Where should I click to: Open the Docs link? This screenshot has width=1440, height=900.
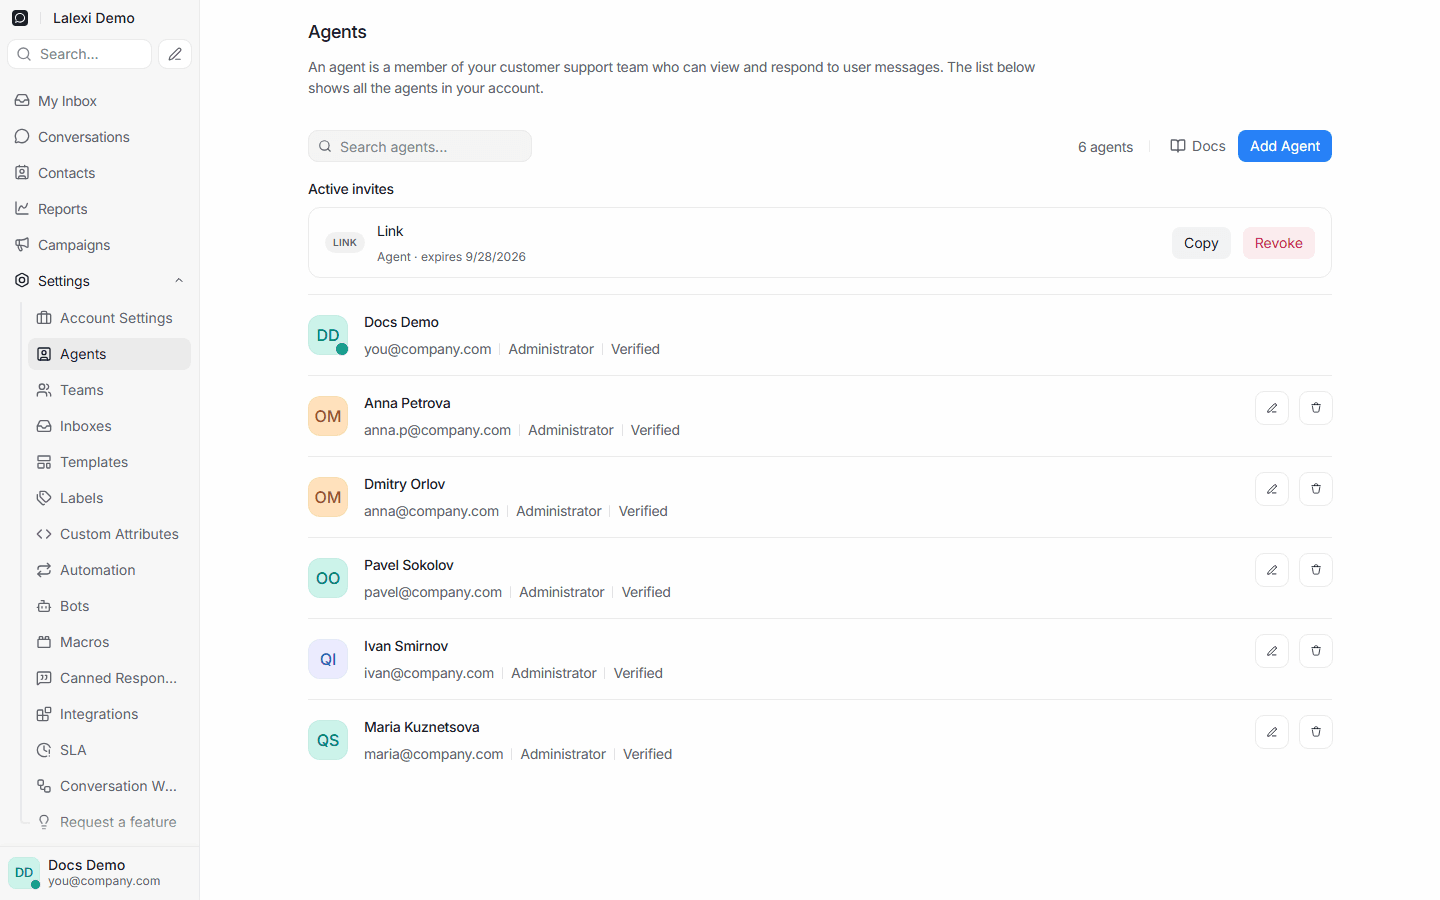click(x=1198, y=146)
